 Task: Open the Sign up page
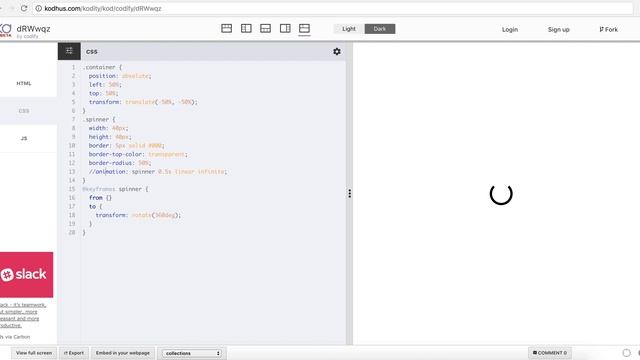[x=558, y=29]
